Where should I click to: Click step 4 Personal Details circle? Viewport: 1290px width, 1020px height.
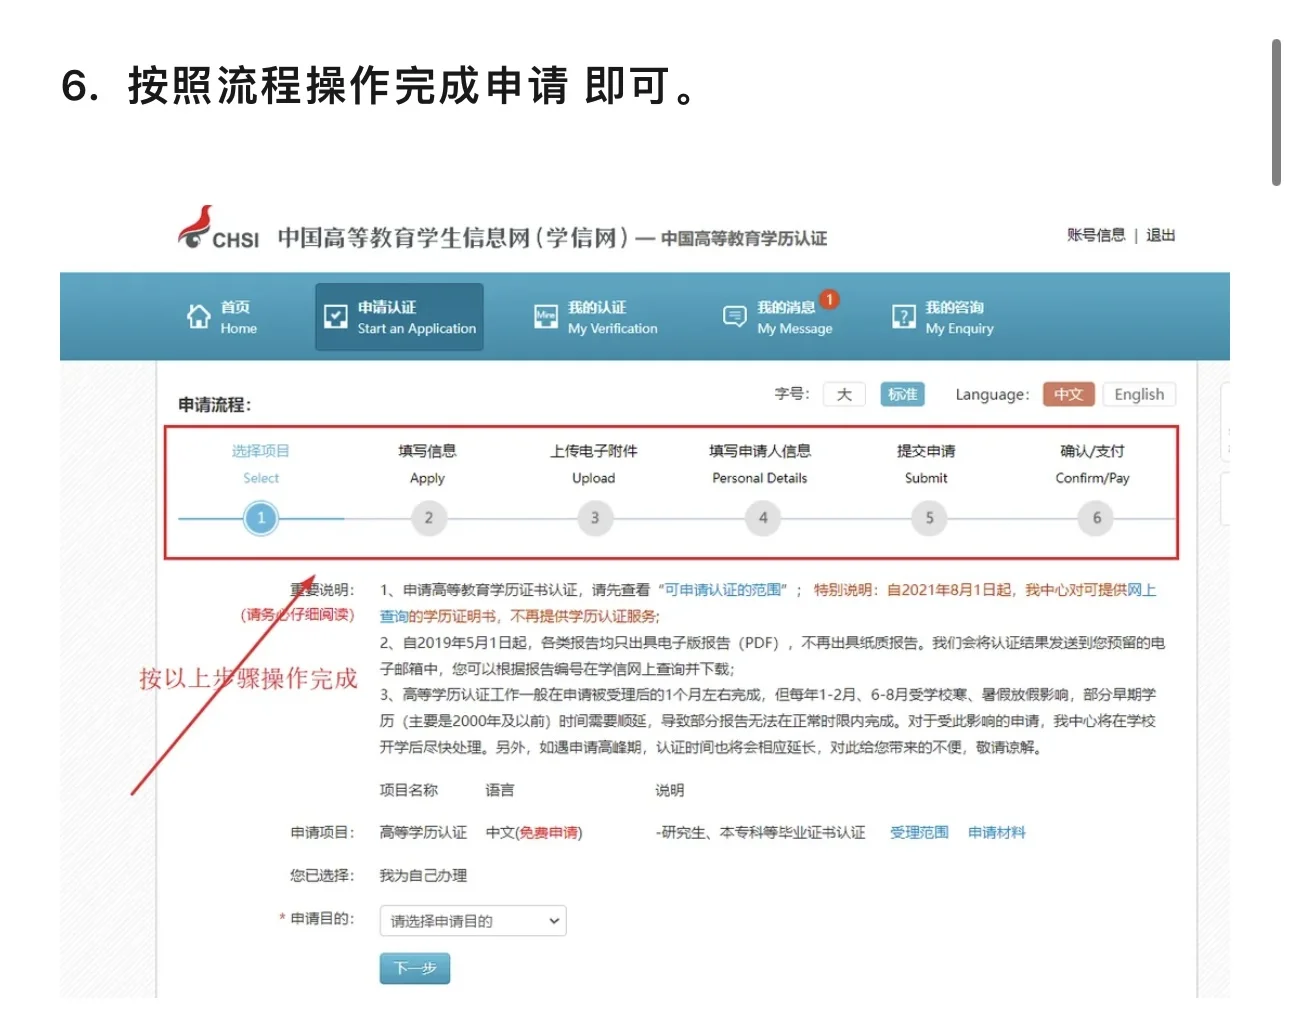click(762, 518)
